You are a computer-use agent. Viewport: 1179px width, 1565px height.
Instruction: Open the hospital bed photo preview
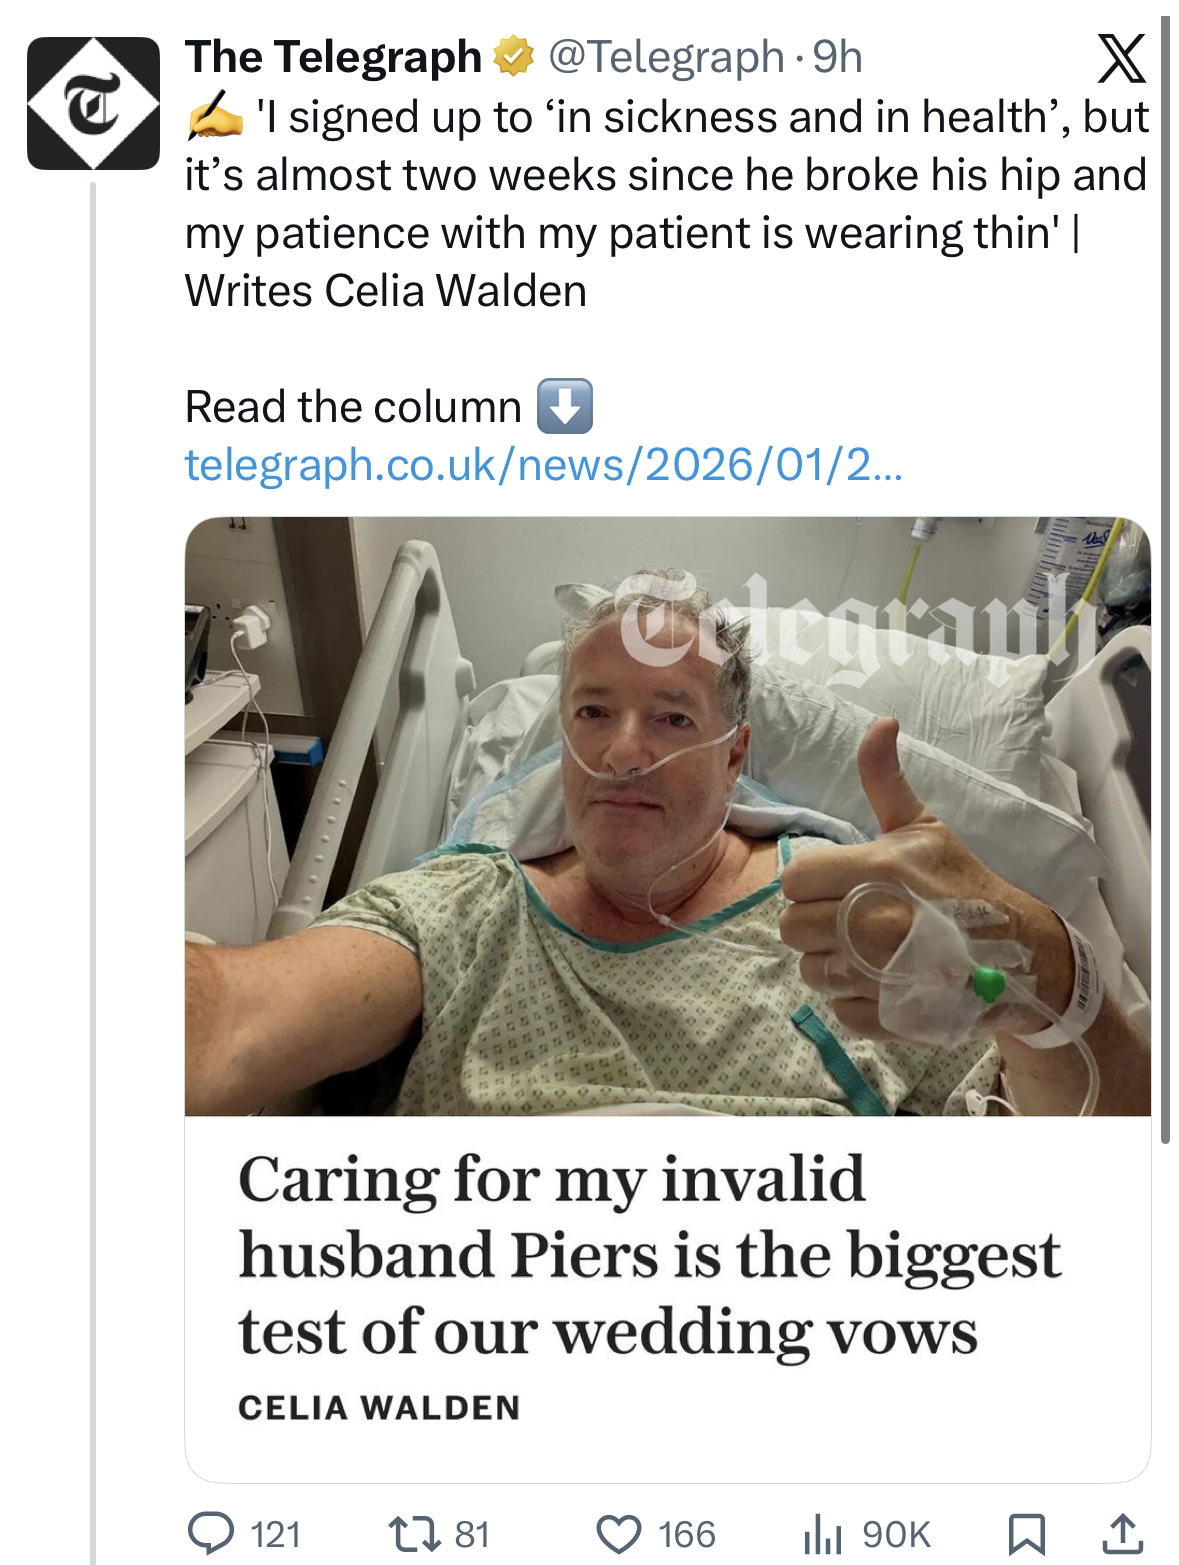click(667, 815)
